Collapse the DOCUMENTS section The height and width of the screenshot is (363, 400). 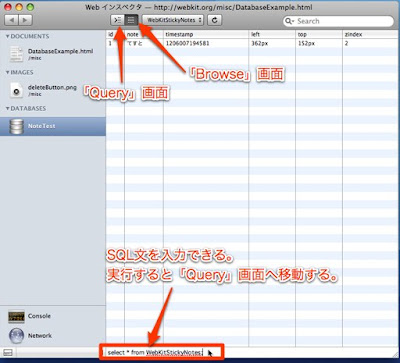[7, 36]
